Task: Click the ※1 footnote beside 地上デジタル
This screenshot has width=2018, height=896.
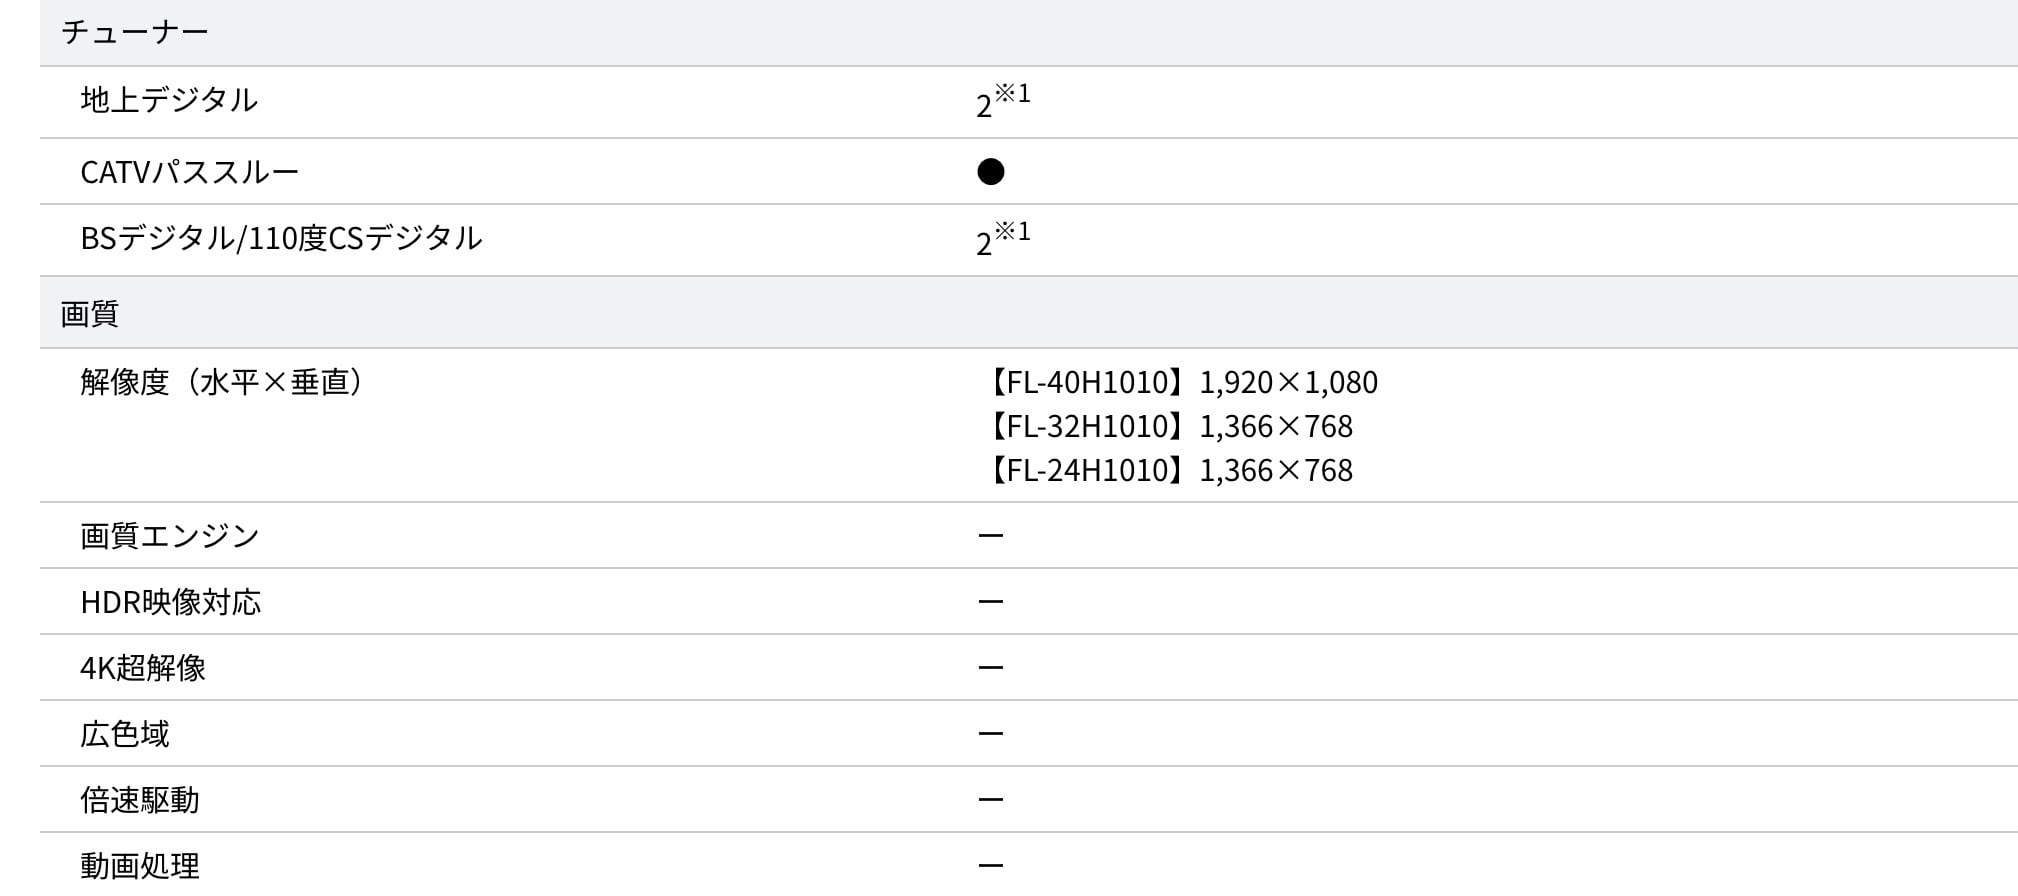Action: click(1012, 93)
